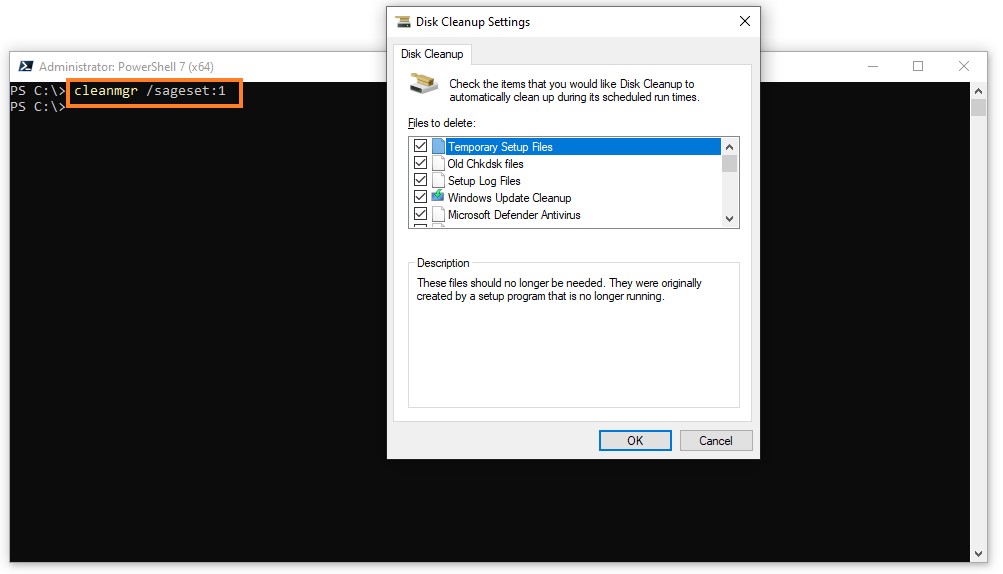Click the Old Chkdsk files document icon
The image size is (1003, 574).
tap(438, 163)
